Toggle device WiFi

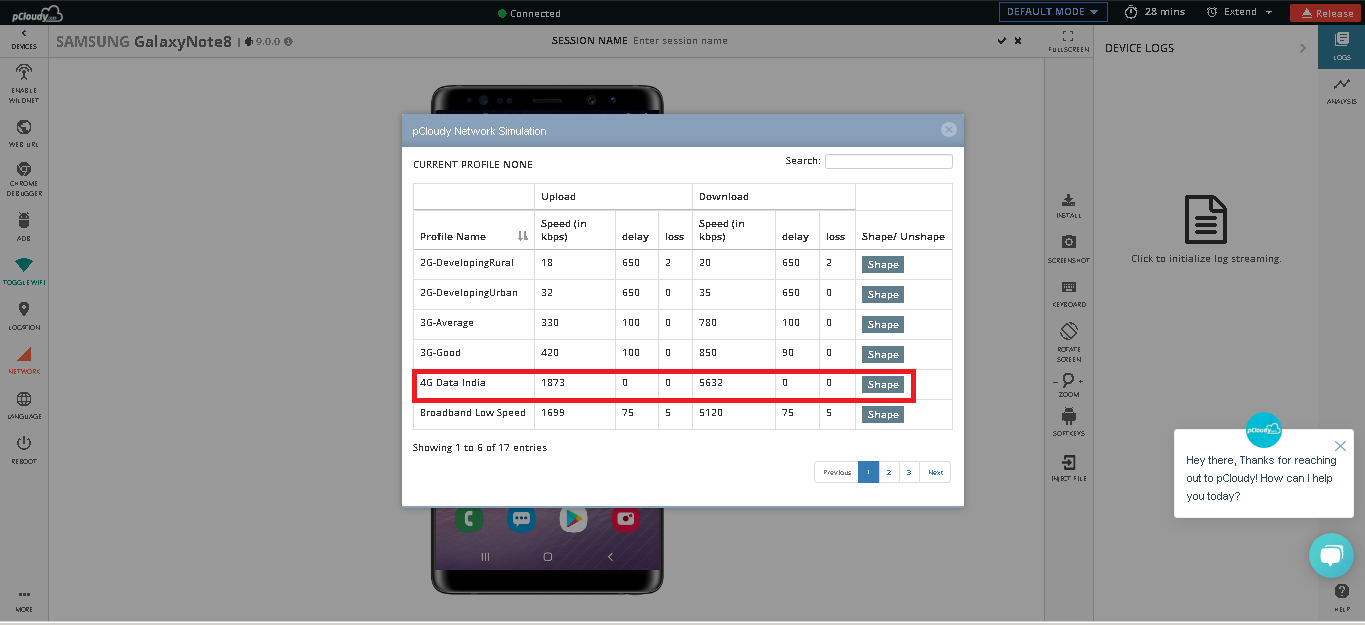(x=24, y=272)
